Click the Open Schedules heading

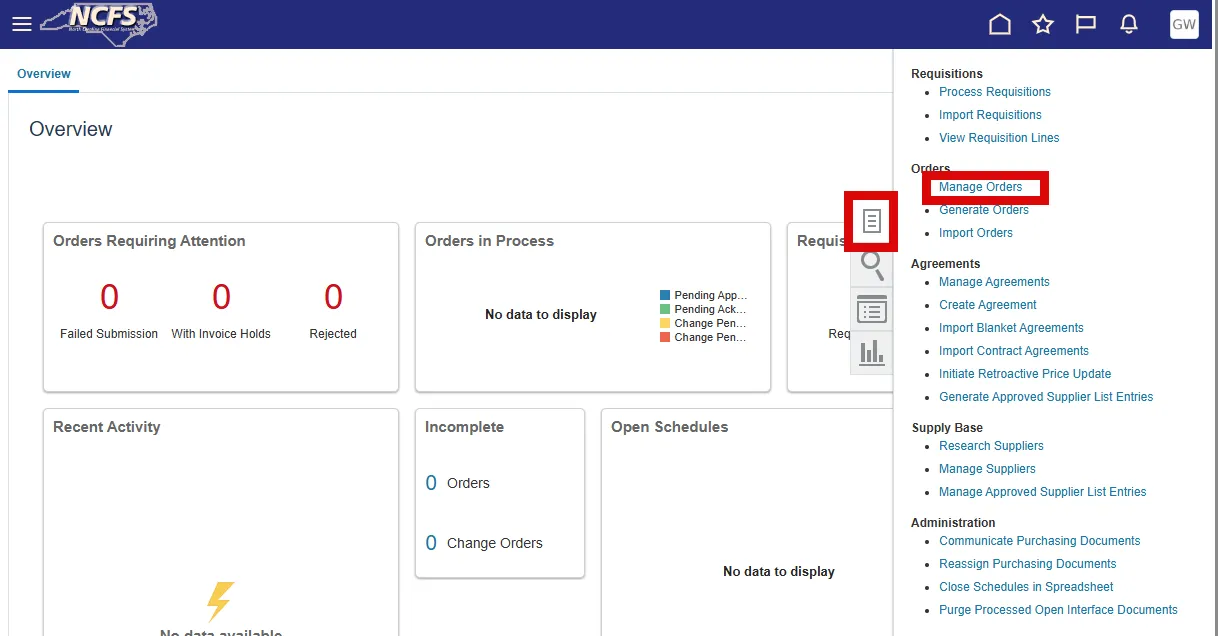click(670, 427)
